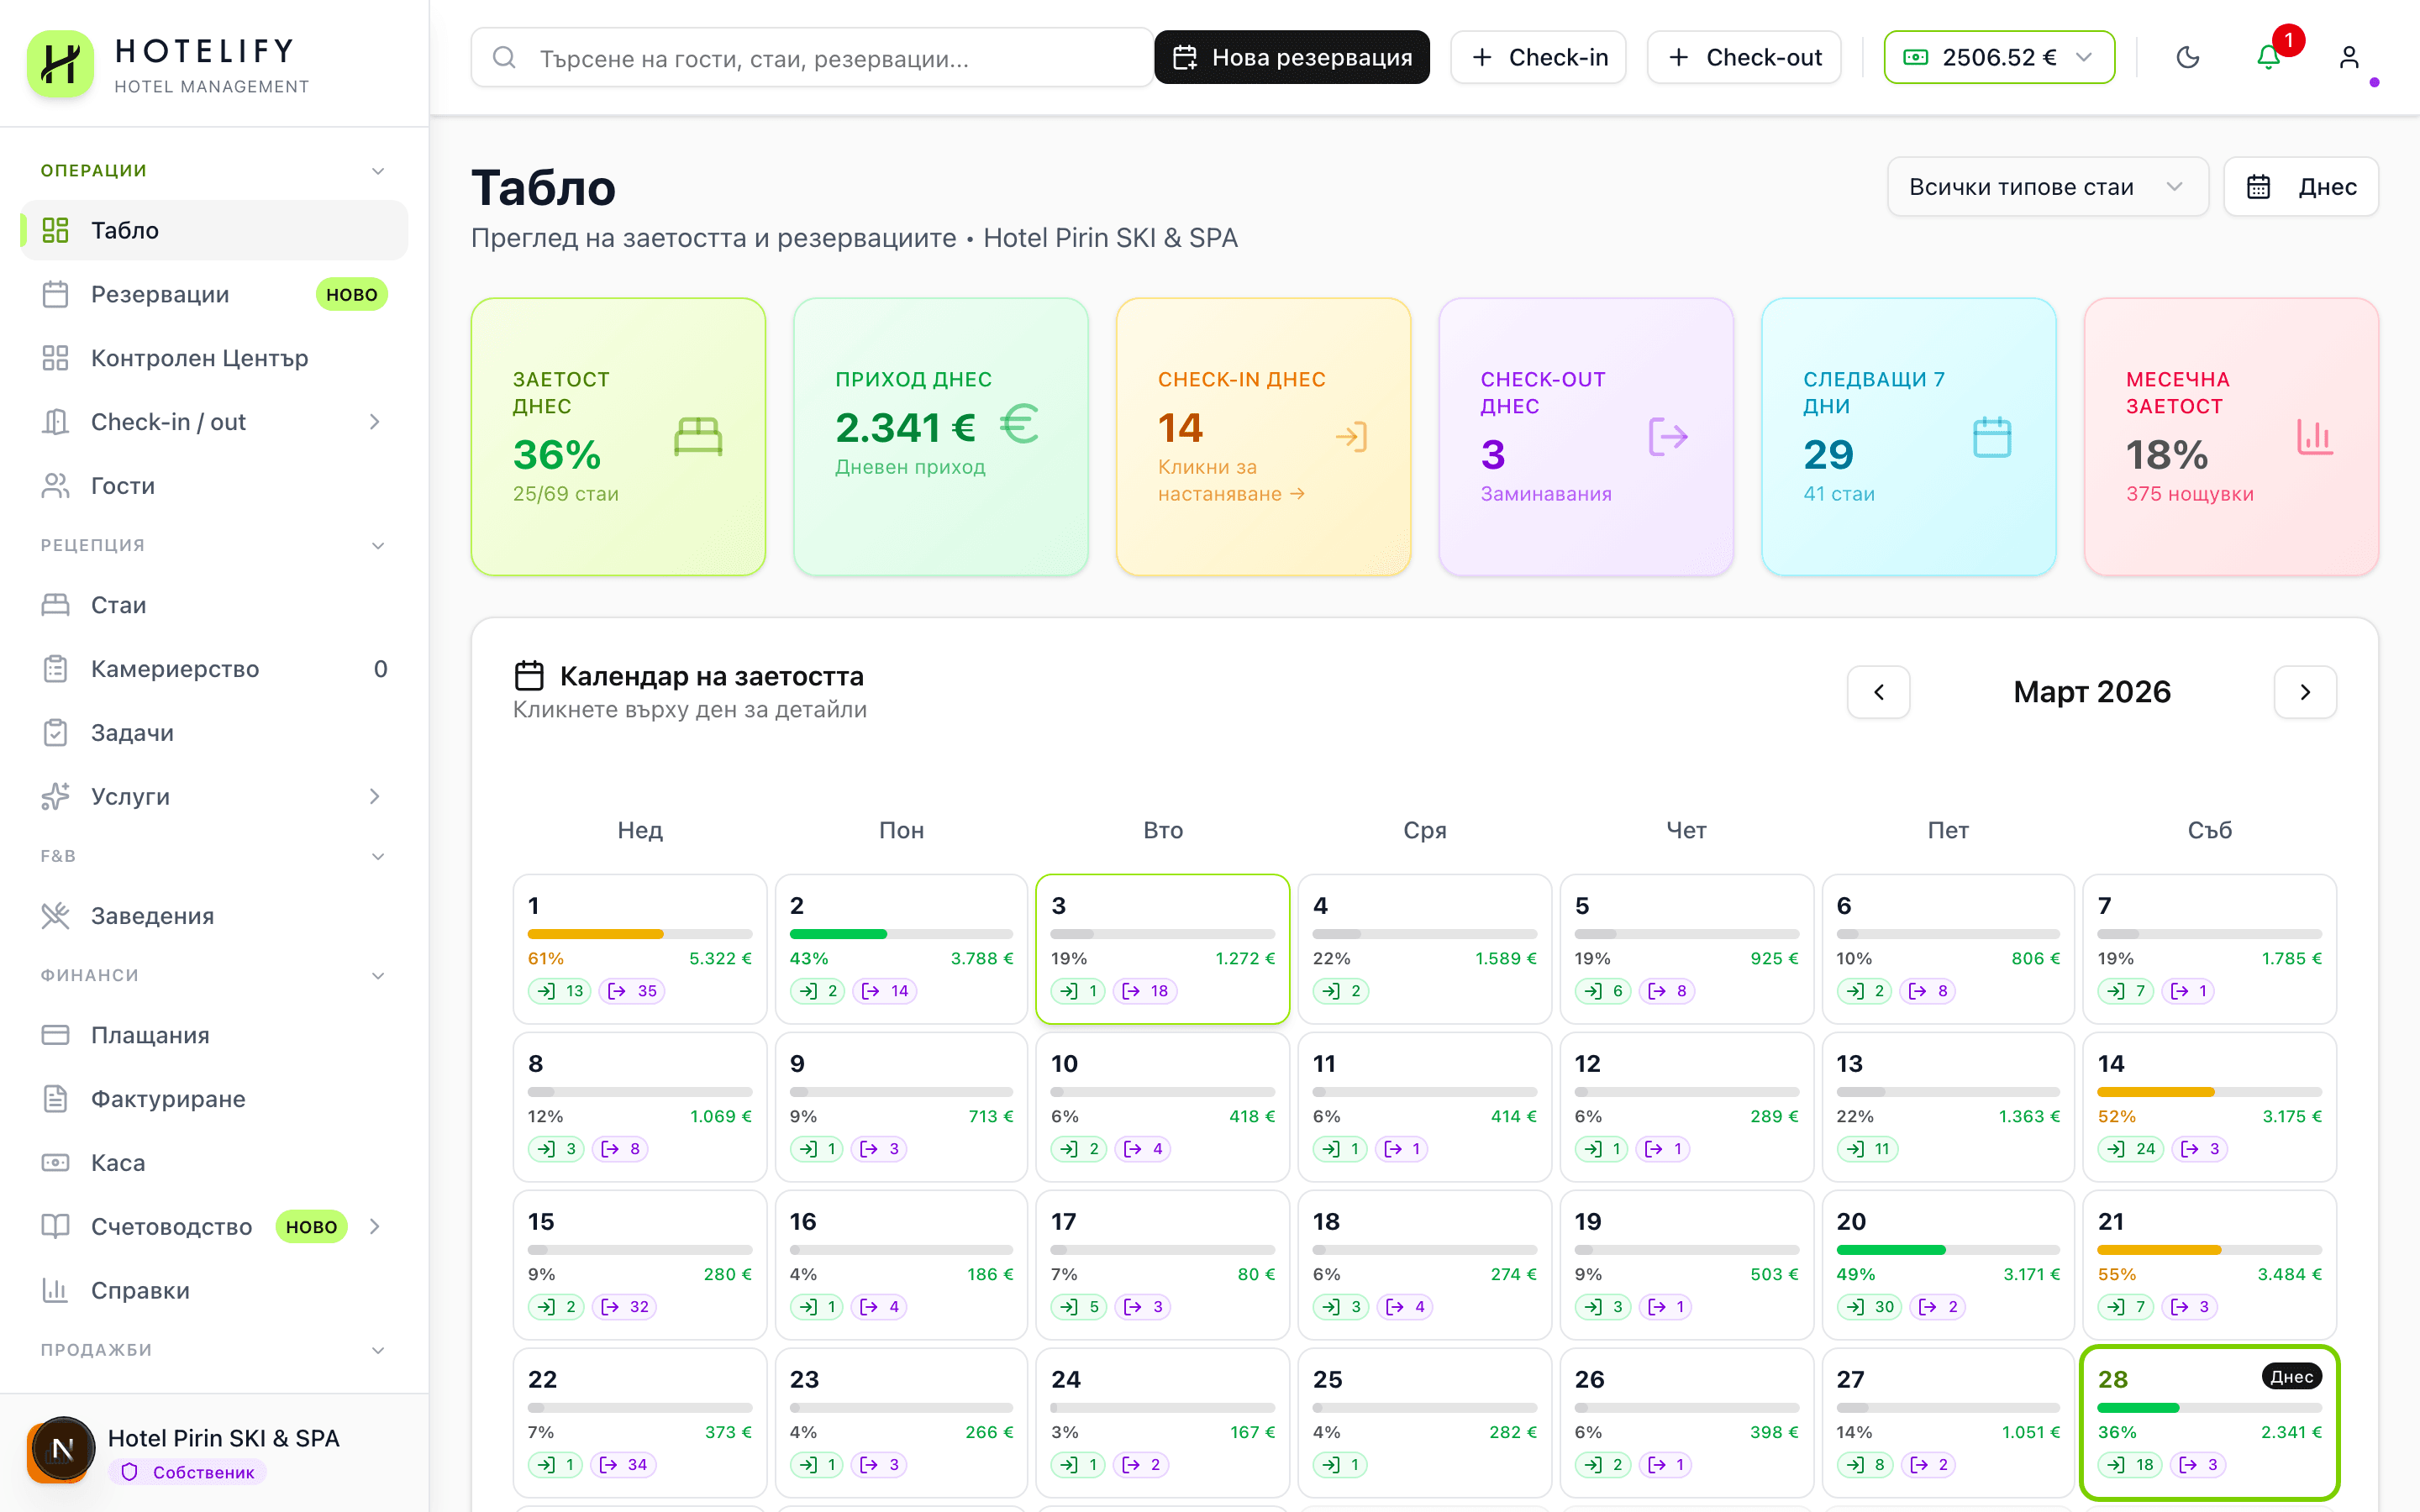Open the user profile icon
This screenshot has width=2420, height=1512.
point(2349,57)
